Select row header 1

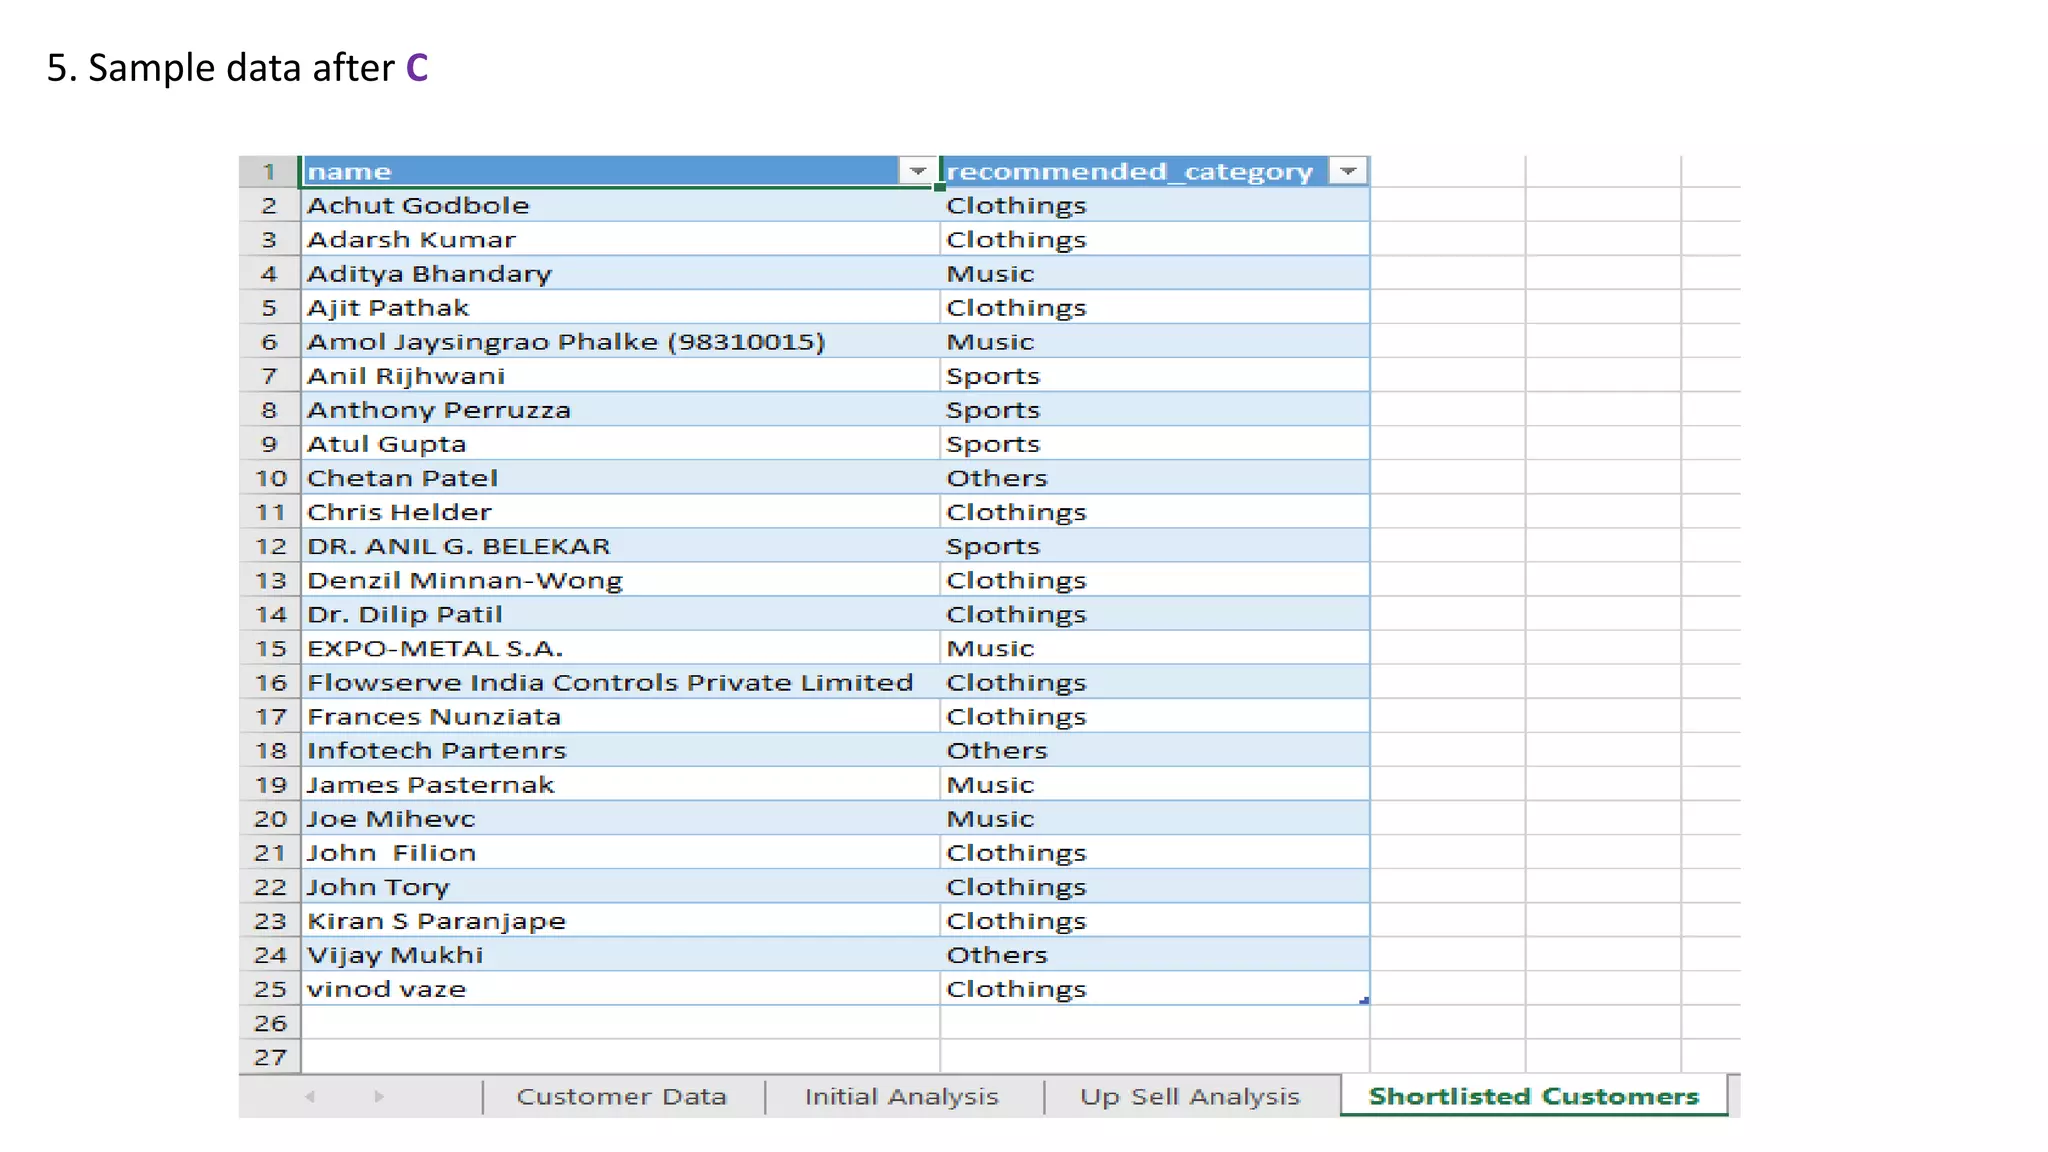click(x=269, y=172)
